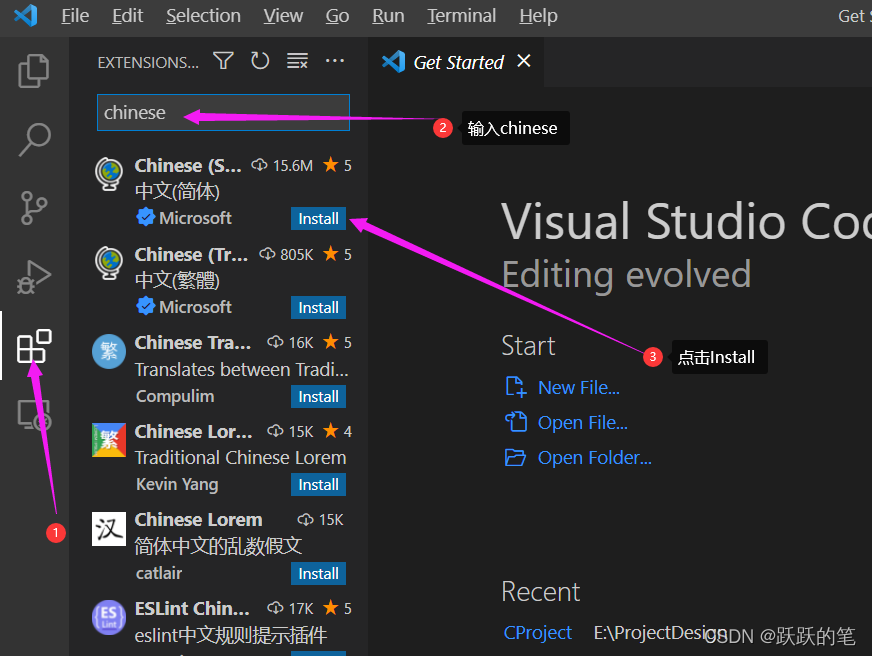Image resolution: width=872 pixels, height=656 pixels.
Task: Click the Get Started tab's VS Code icon
Action: (x=394, y=62)
